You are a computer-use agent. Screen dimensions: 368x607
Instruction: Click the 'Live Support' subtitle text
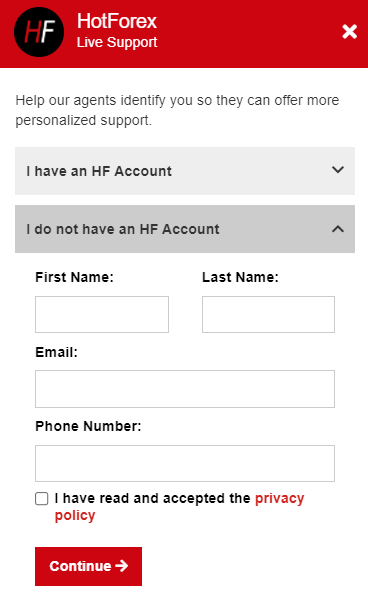117,42
